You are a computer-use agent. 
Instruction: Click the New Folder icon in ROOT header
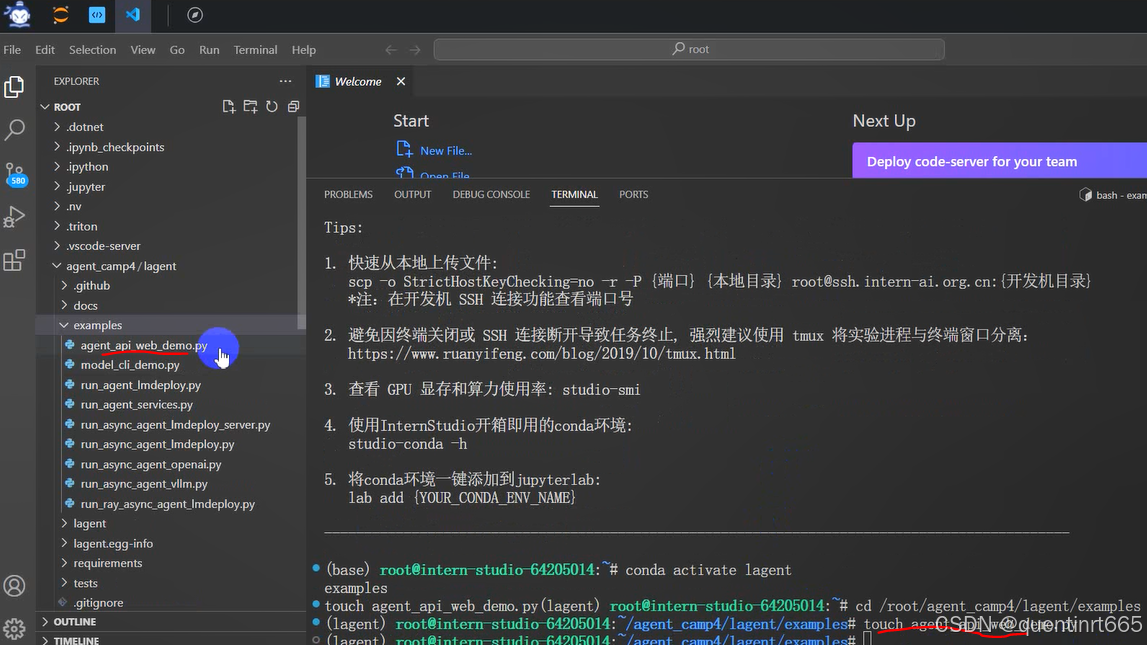click(250, 107)
